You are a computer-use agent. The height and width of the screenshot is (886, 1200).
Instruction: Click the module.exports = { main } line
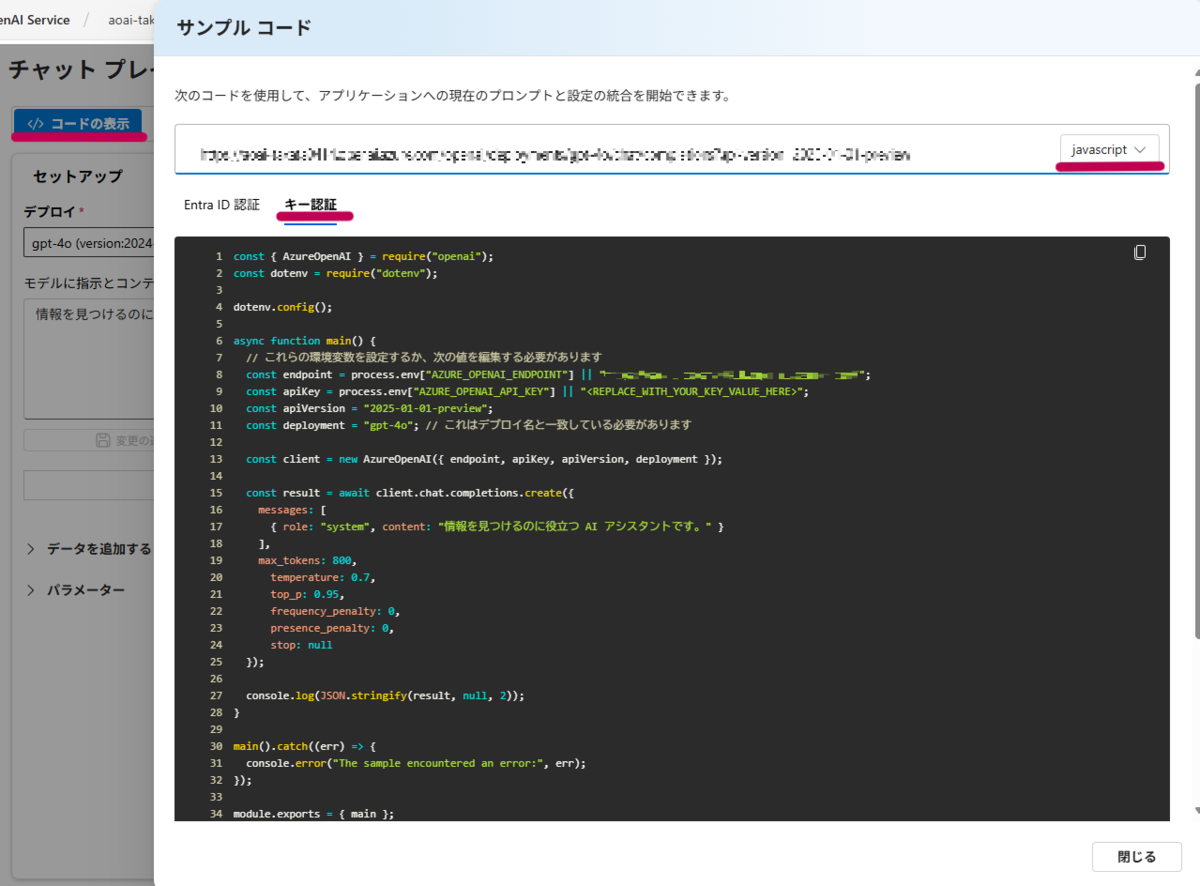pyautogui.click(x=314, y=814)
